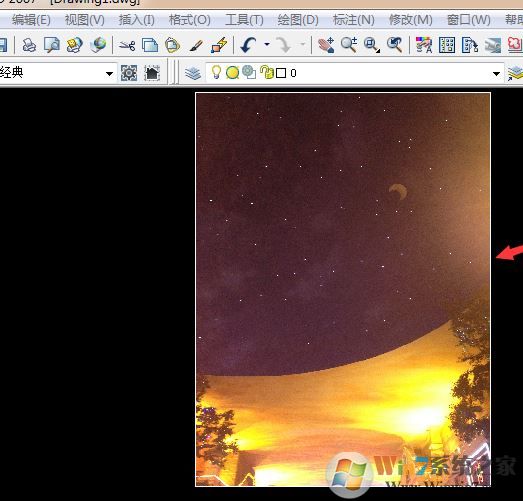This screenshot has width=523, height=501.
Task: Click the Publish icon
Action: pos(74,45)
